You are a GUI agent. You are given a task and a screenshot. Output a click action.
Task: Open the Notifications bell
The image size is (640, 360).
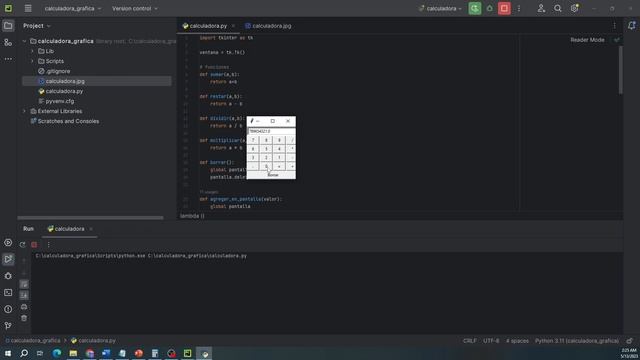tap(631, 26)
